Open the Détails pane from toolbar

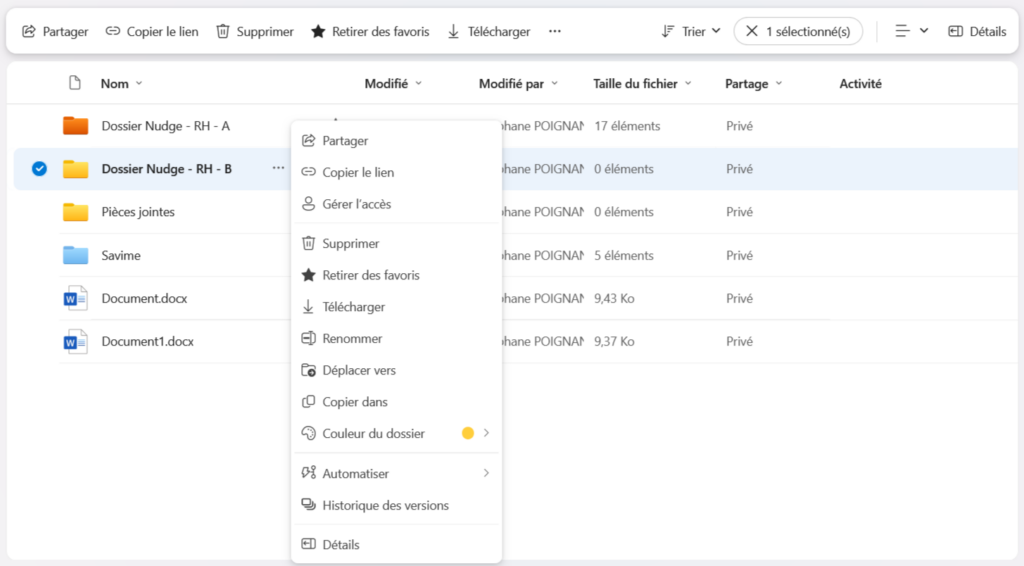[977, 31]
